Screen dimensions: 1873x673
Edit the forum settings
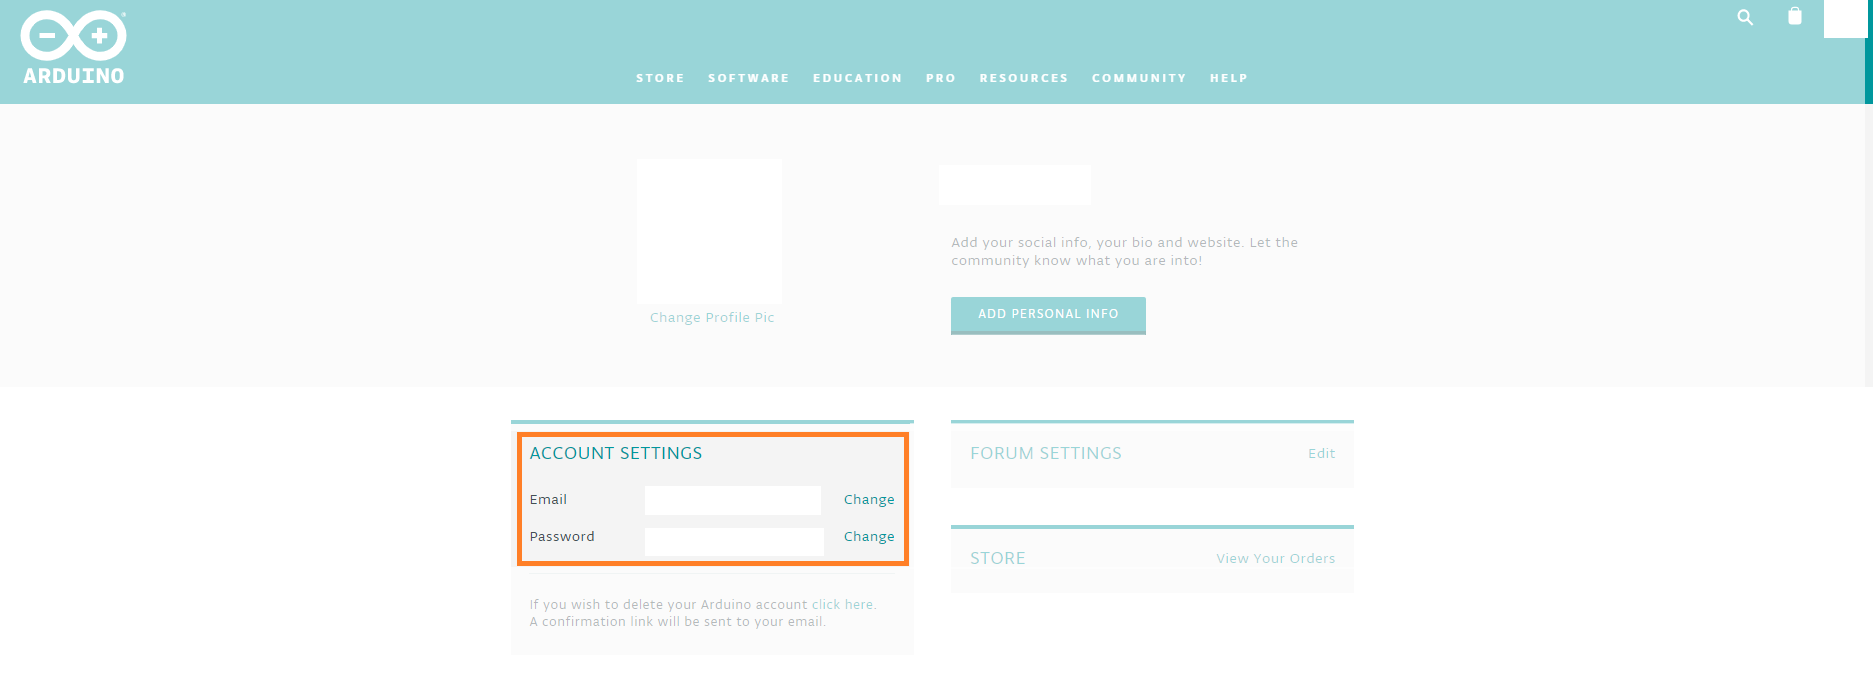(x=1321, y=454)
